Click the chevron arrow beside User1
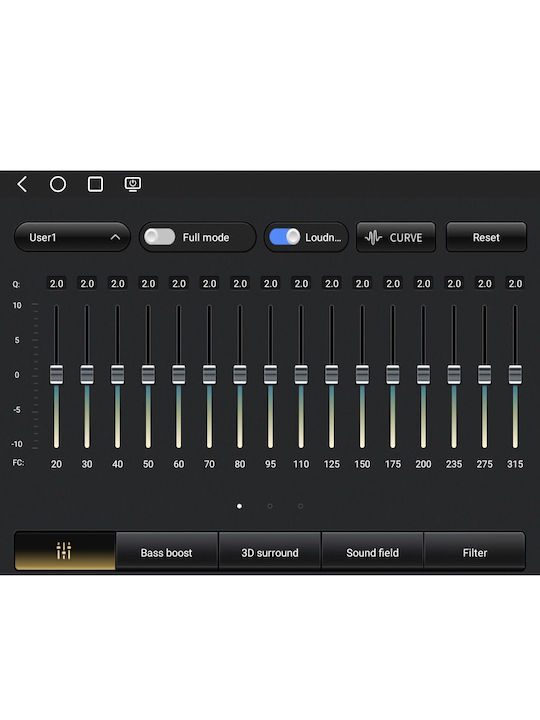The height and width of the screenshot is (720, 540). pos(115,237)
